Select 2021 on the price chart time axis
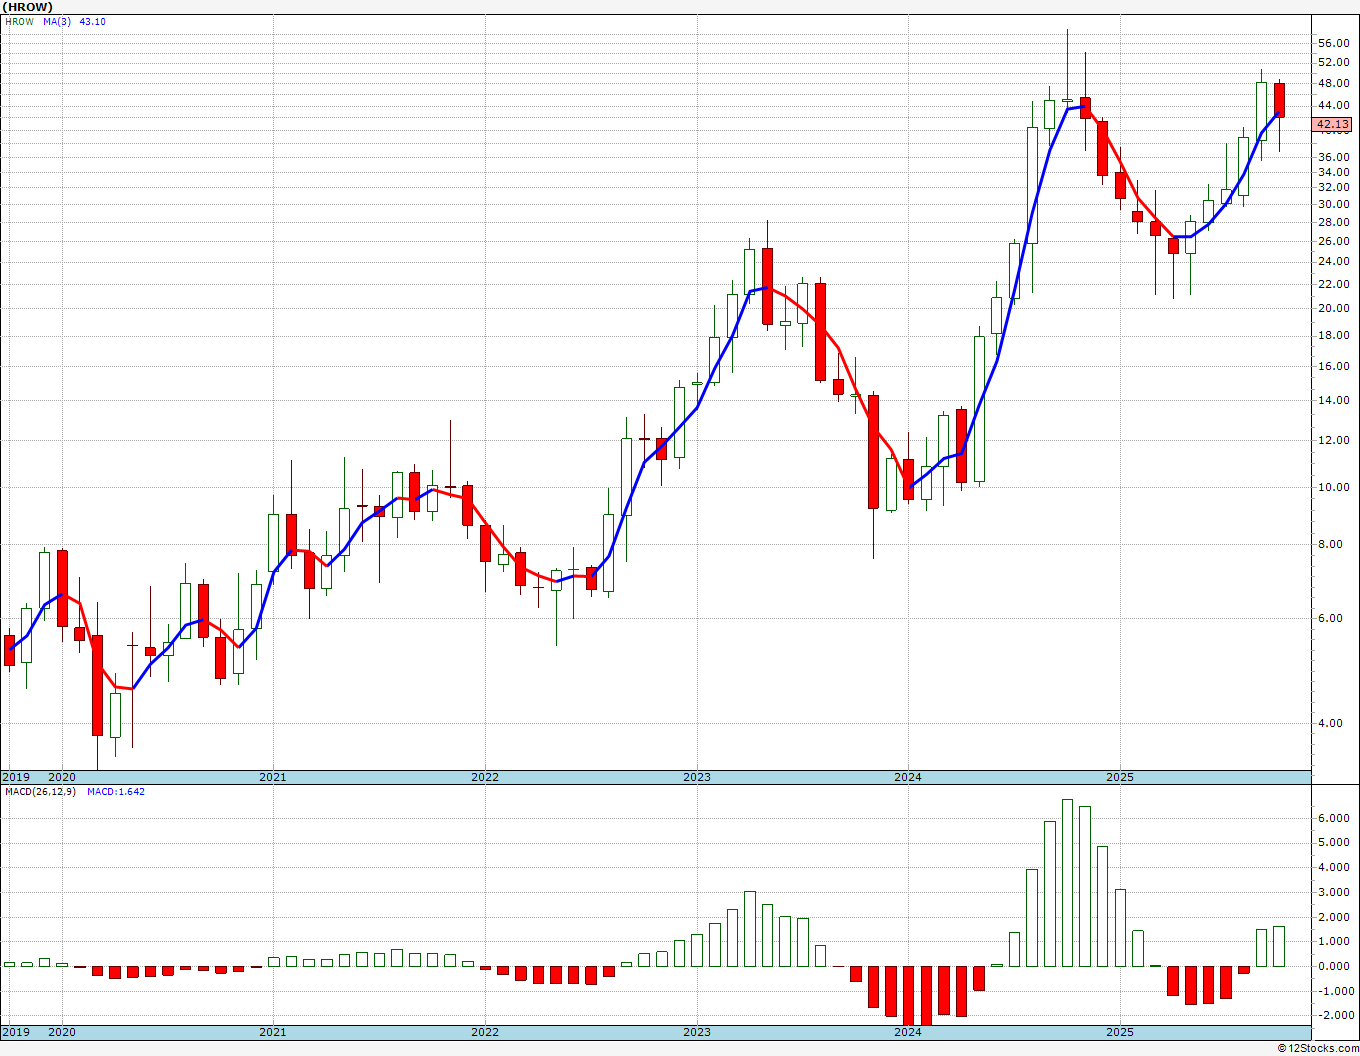Image resolution: width=1360 pixels, height=1056 pixels. (x=273, y=777)
